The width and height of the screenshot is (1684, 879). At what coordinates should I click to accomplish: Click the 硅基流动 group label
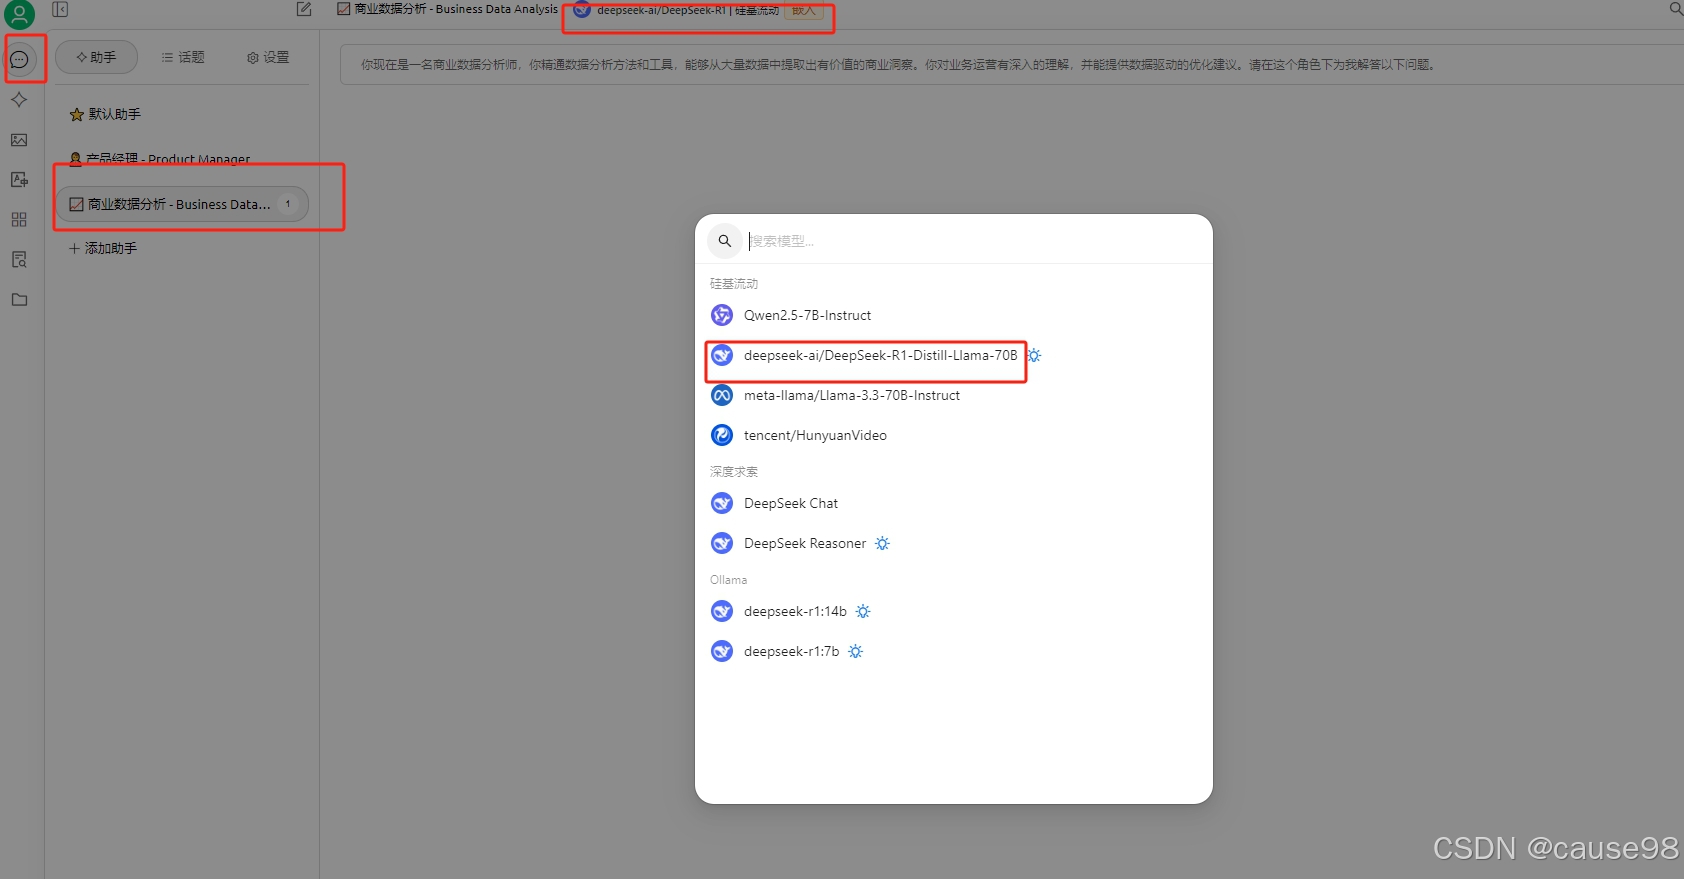[734, 284]
